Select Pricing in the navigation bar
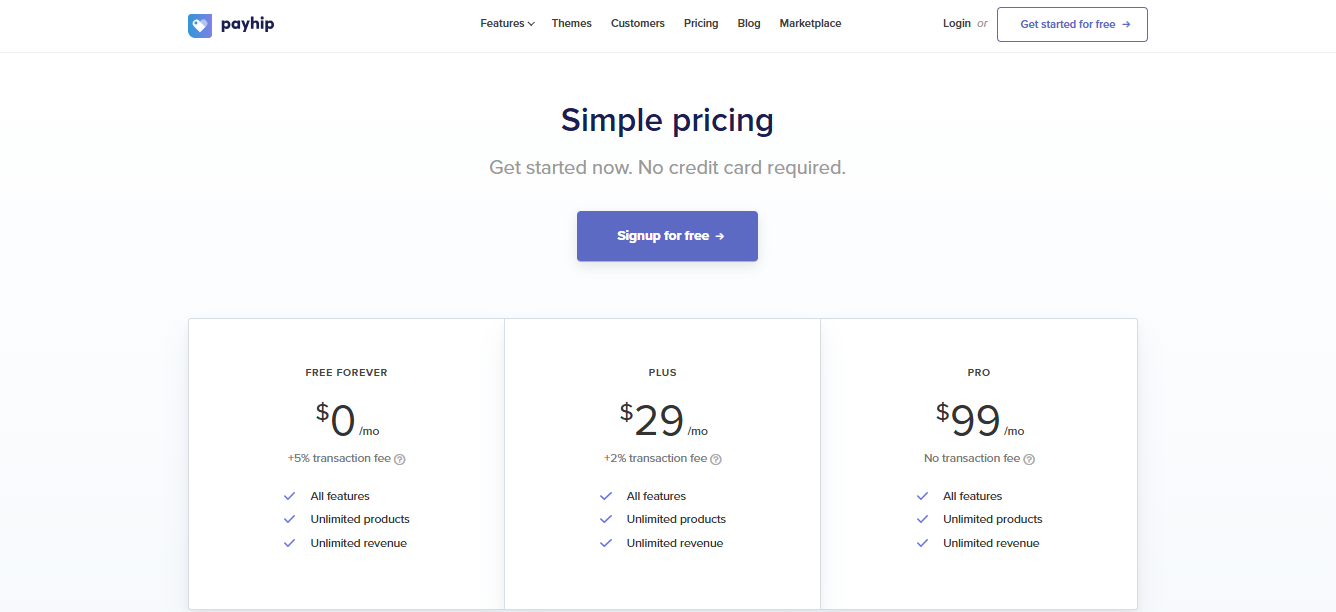The width and height of the screenshot is (1336, 612). click(701, 24)
